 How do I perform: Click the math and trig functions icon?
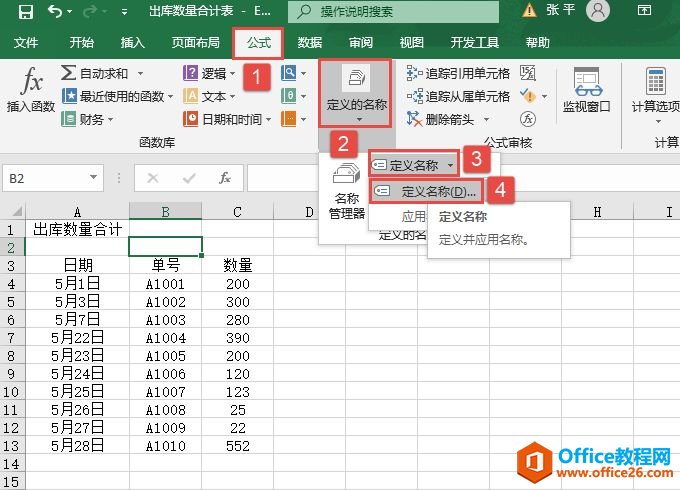tap(288, 95)
